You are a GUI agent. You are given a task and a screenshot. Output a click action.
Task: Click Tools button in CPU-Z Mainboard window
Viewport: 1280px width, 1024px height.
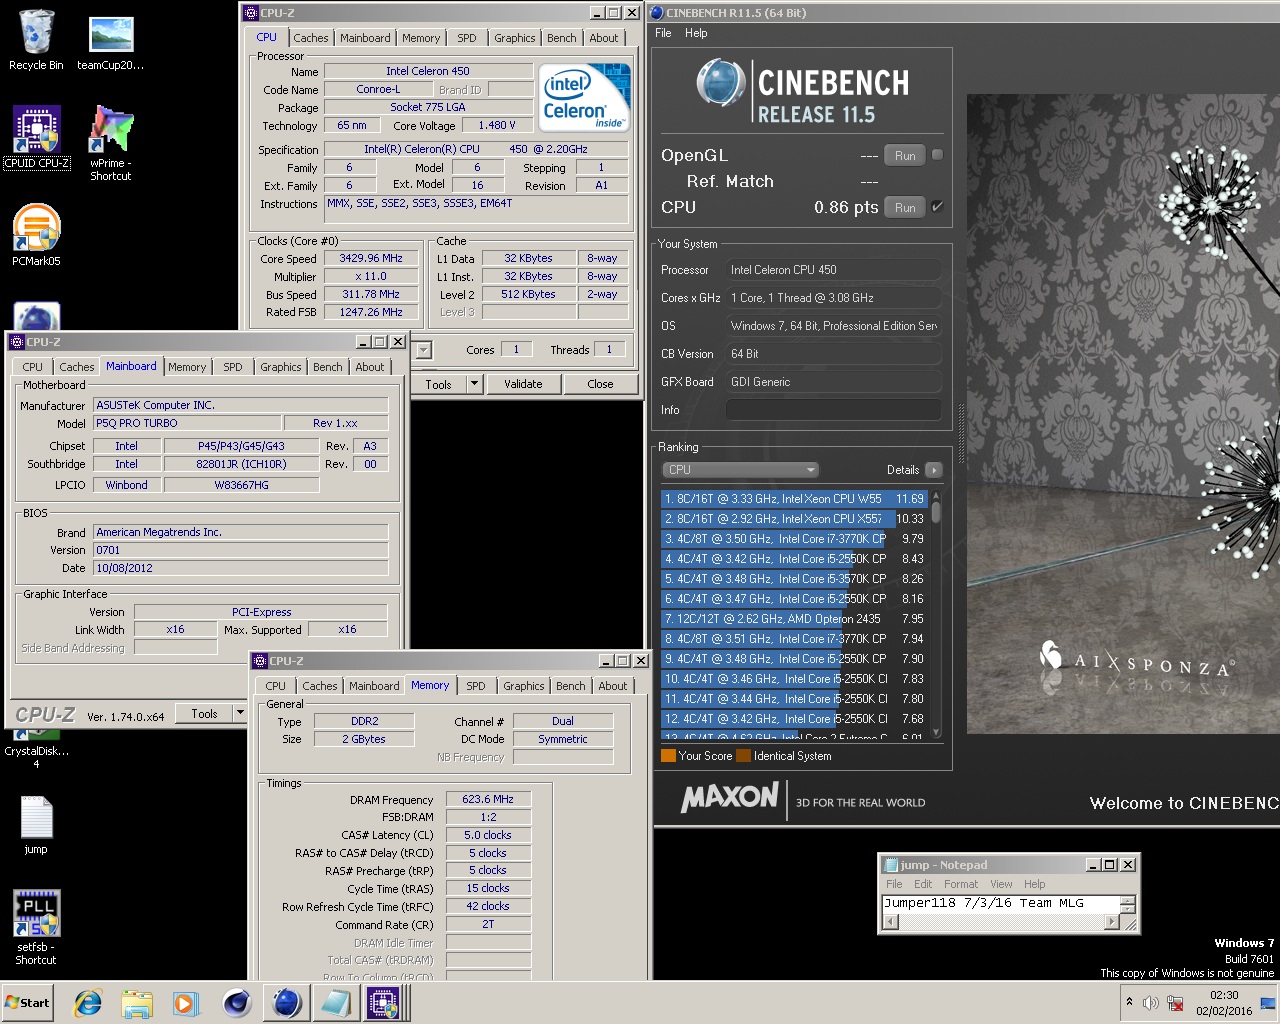(204, 713)
